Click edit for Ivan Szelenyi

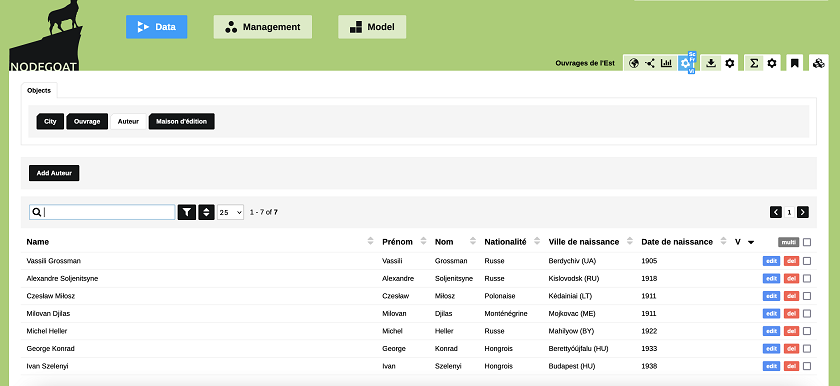771,367
